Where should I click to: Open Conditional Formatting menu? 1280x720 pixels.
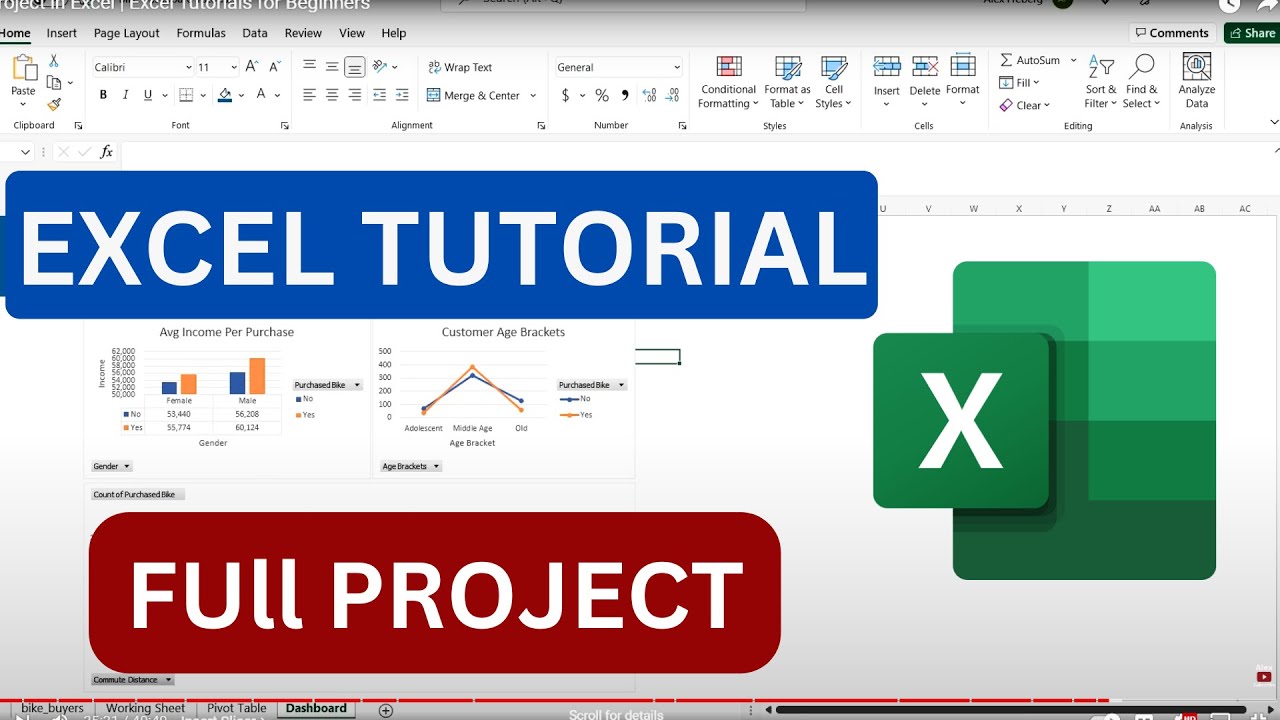pos(728,82)
